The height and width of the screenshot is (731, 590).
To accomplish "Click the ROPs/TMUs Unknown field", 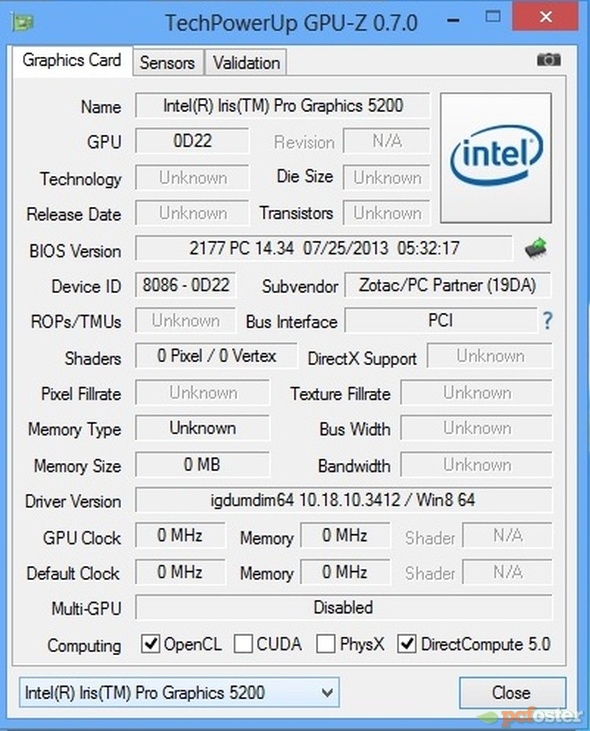I will (x=185, y=320).
